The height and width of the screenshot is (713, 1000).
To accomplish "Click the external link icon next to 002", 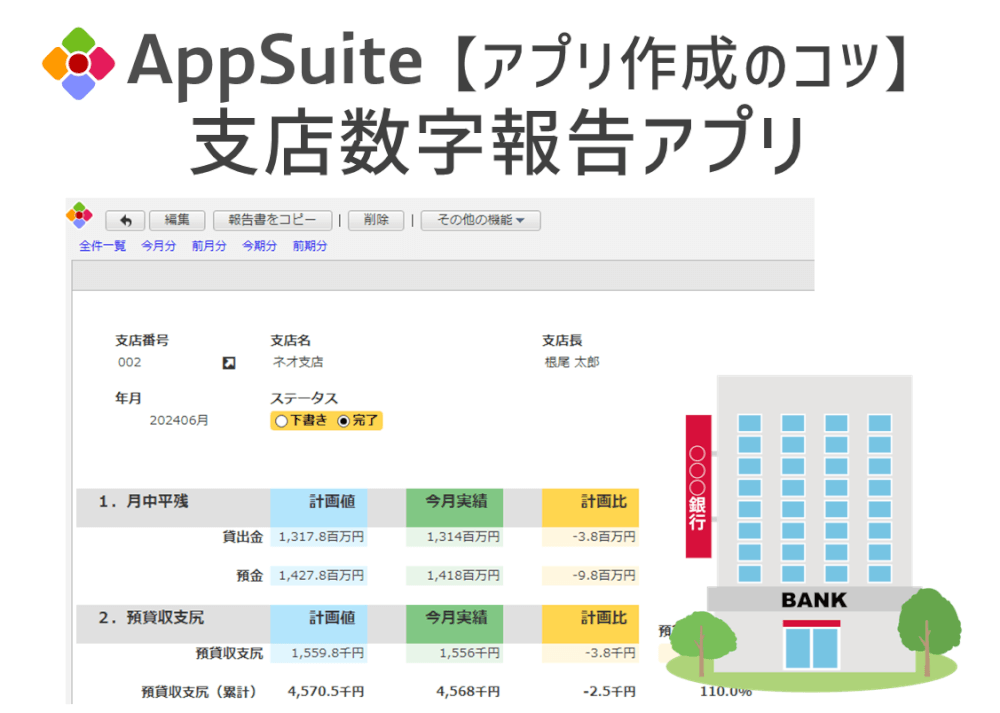I will (x=228, y=362).
